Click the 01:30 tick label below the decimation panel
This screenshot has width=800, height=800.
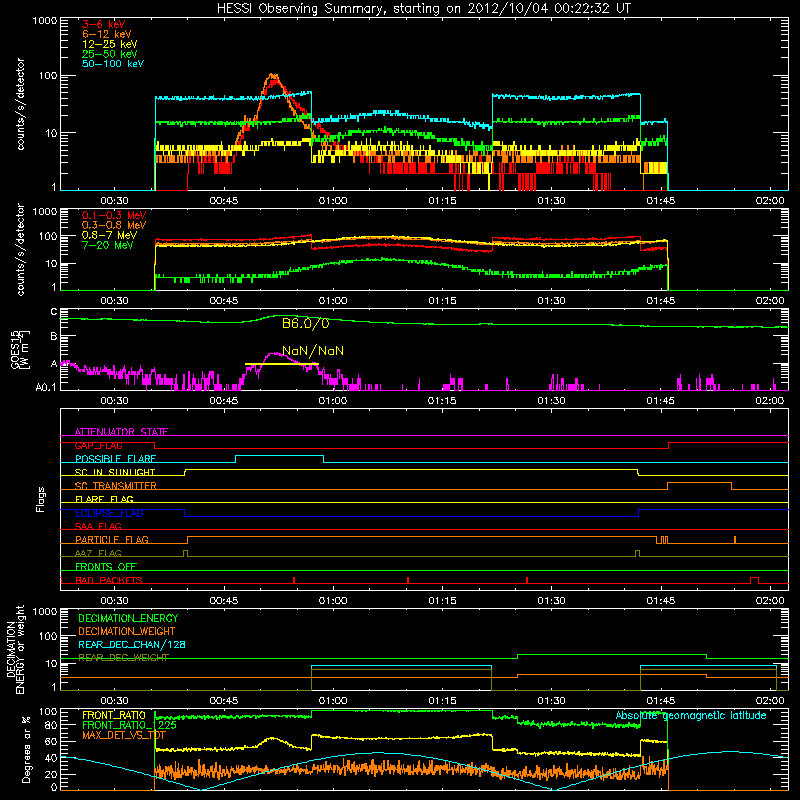[551, 701]
